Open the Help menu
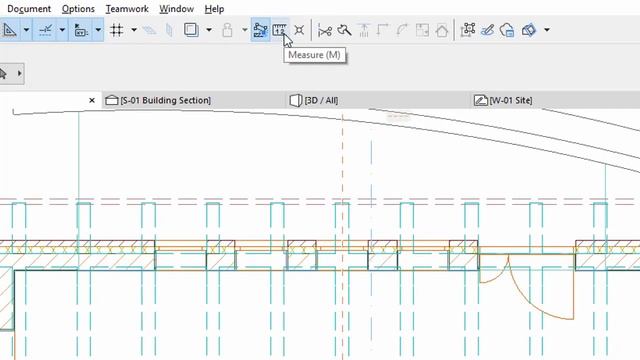Viewport: 640px width, 360px height. point(214,9)
